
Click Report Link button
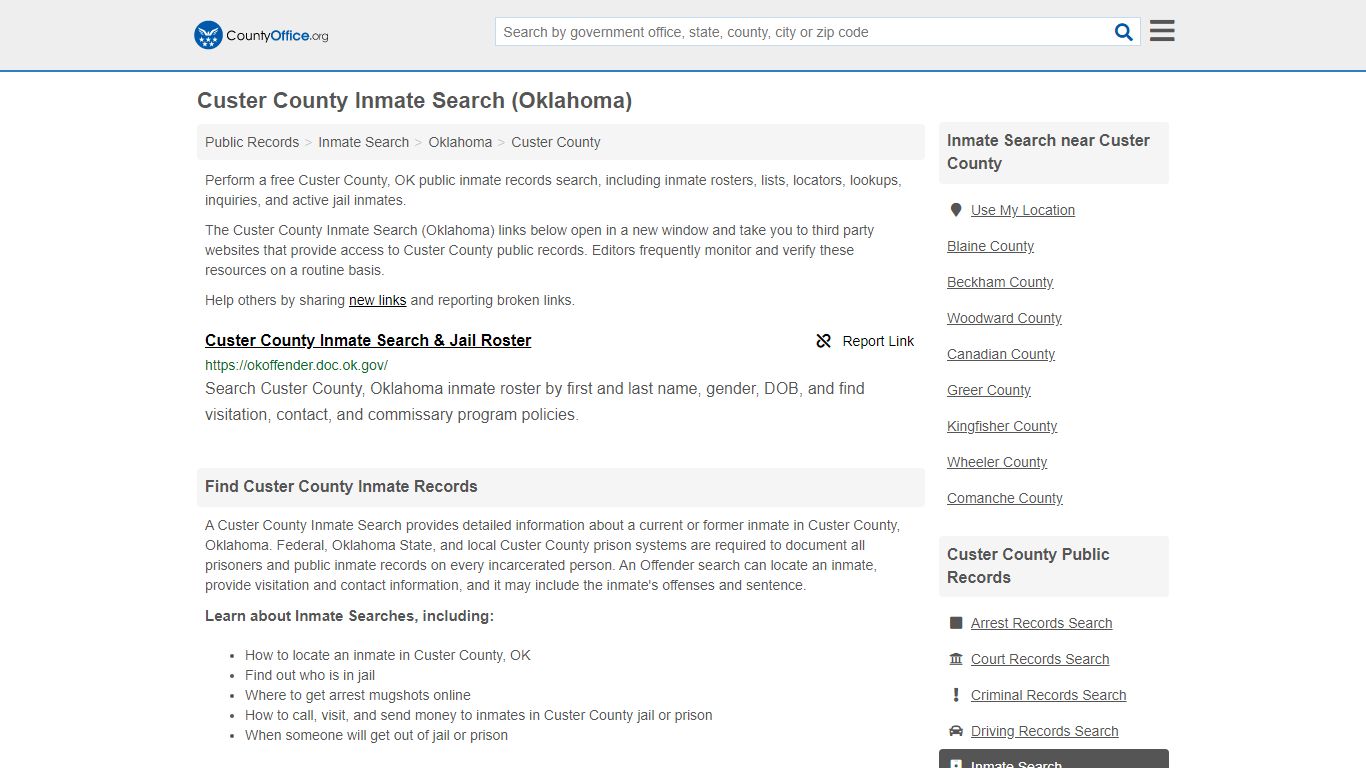click(x=865, y=341)
